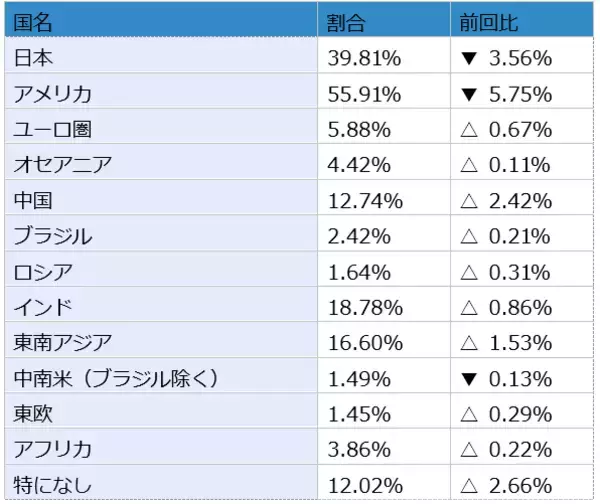Click the up triangle in the 特になし row

[468, 486]
